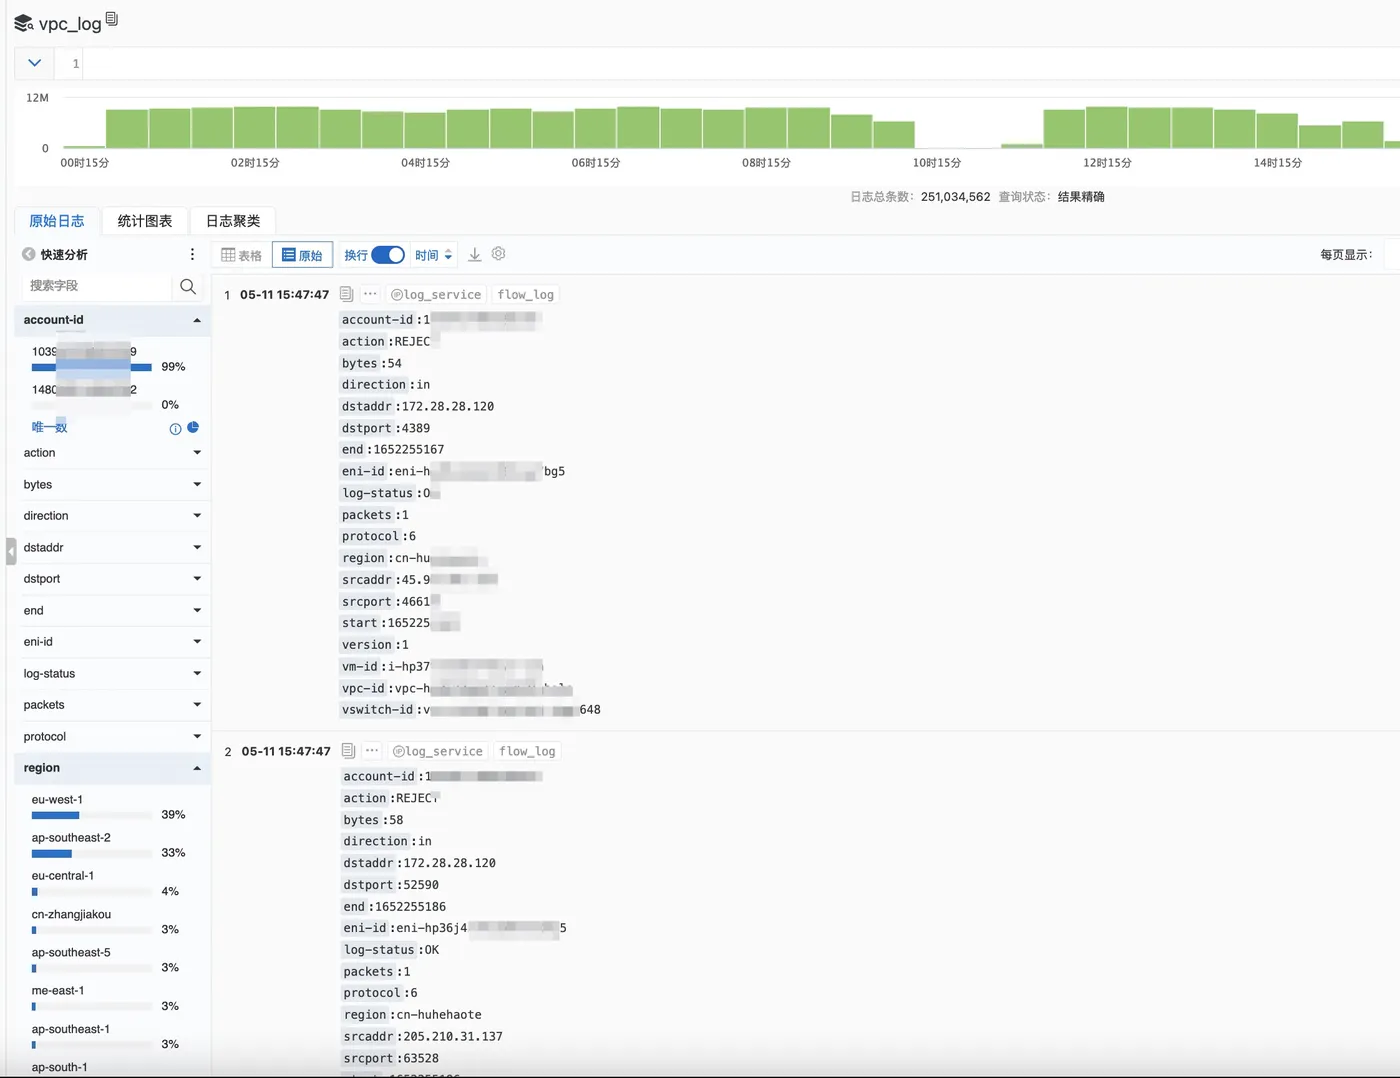This screenshot has height=1078, width=1400.
Task: Click the histogram bar near 12时15分
Action: pos(1107,127)
